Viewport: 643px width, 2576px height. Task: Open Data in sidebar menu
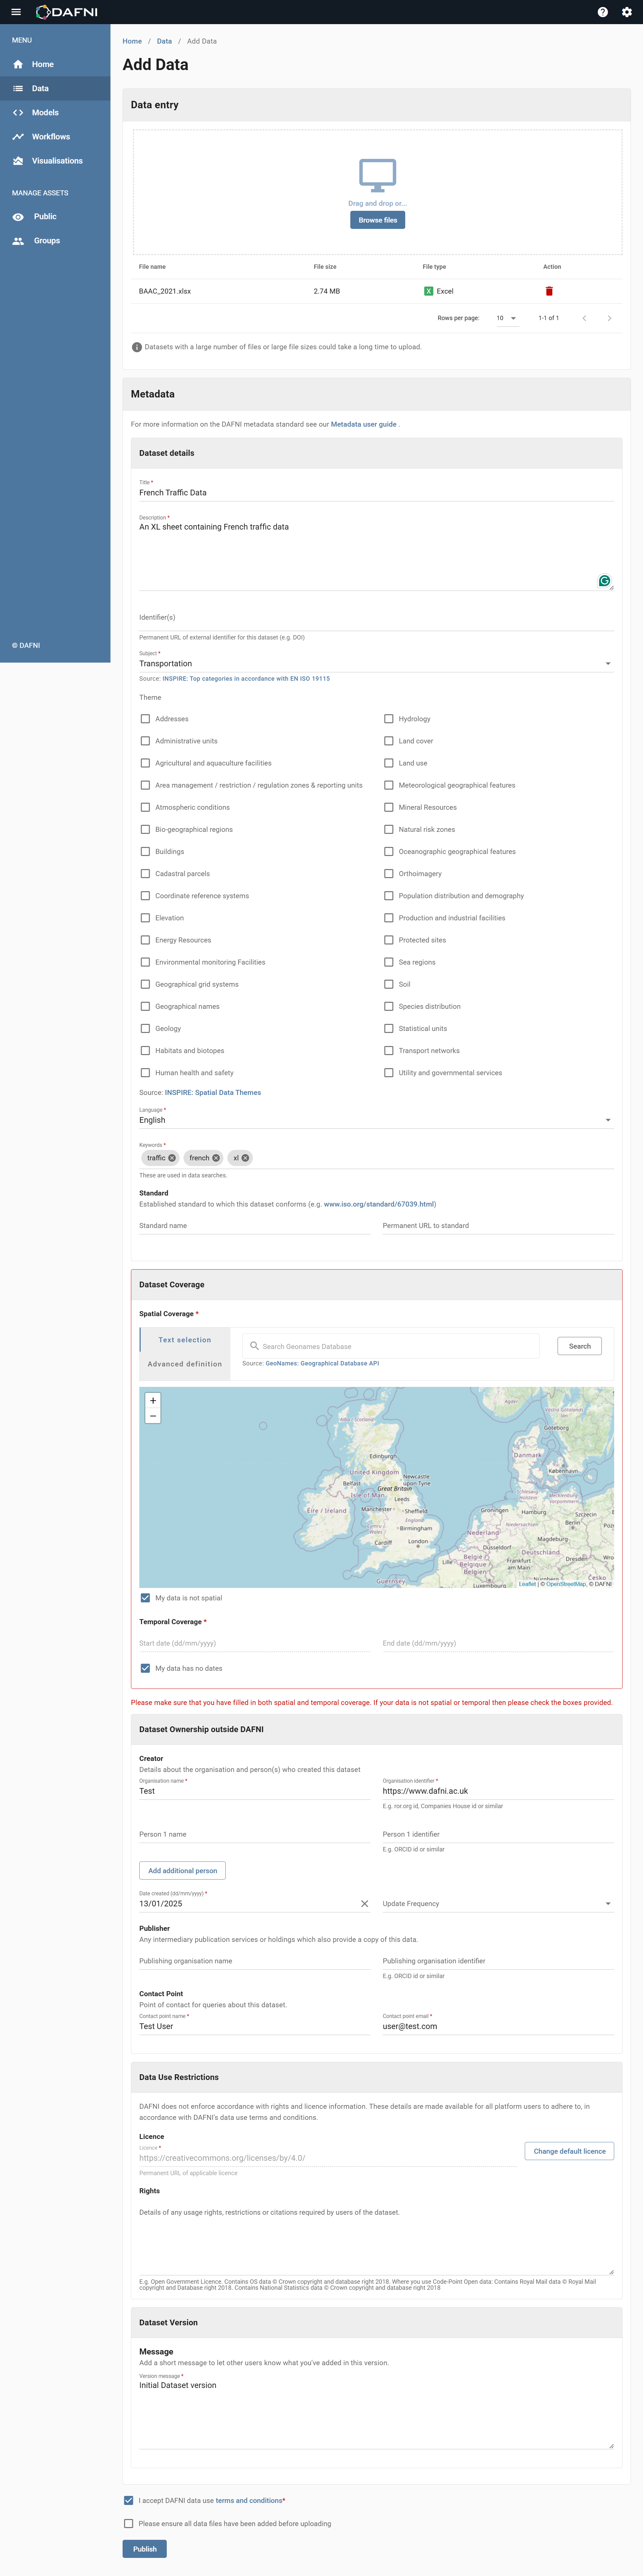coord(55,88)
